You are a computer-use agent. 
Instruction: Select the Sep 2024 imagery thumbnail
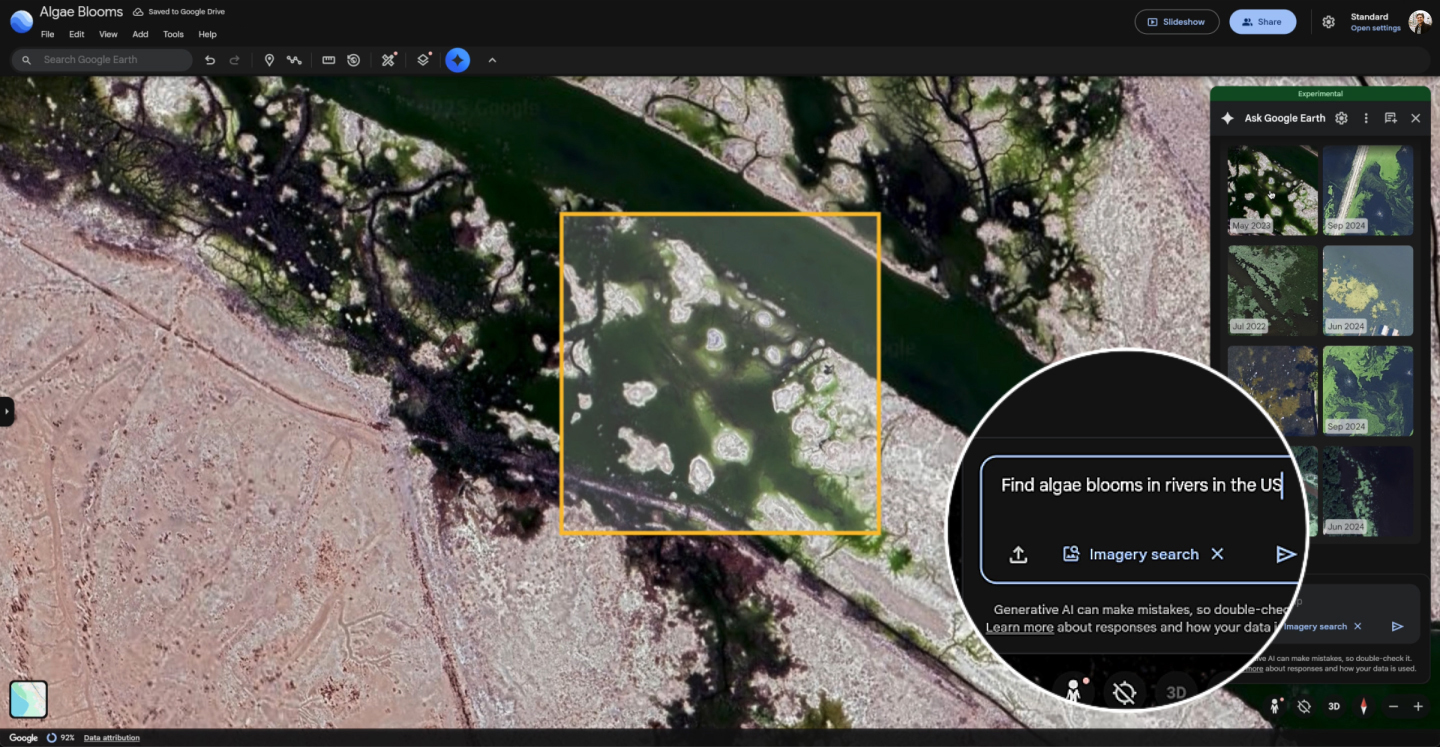coord(1368,190)
